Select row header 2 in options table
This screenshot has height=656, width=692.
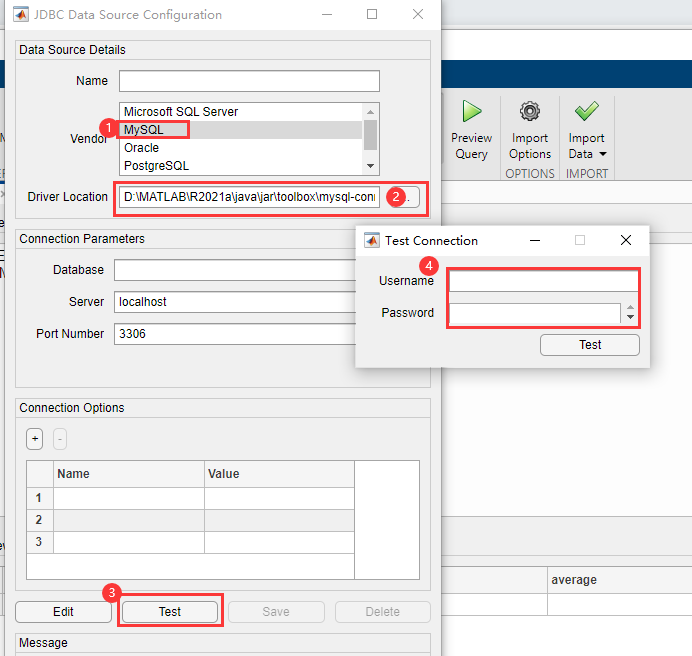[x=40, y=520]
